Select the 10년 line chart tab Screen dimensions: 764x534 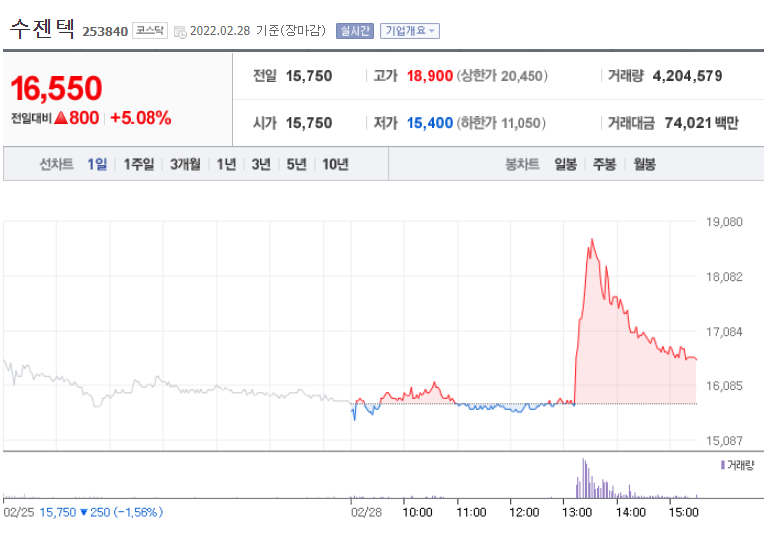click(335, 164)
